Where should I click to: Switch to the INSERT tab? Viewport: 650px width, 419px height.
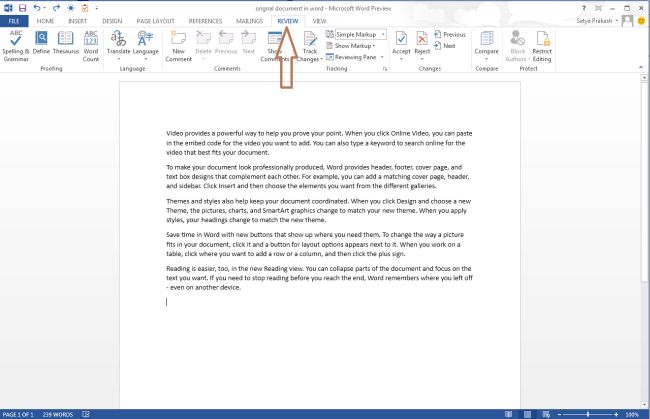(78, 21)
